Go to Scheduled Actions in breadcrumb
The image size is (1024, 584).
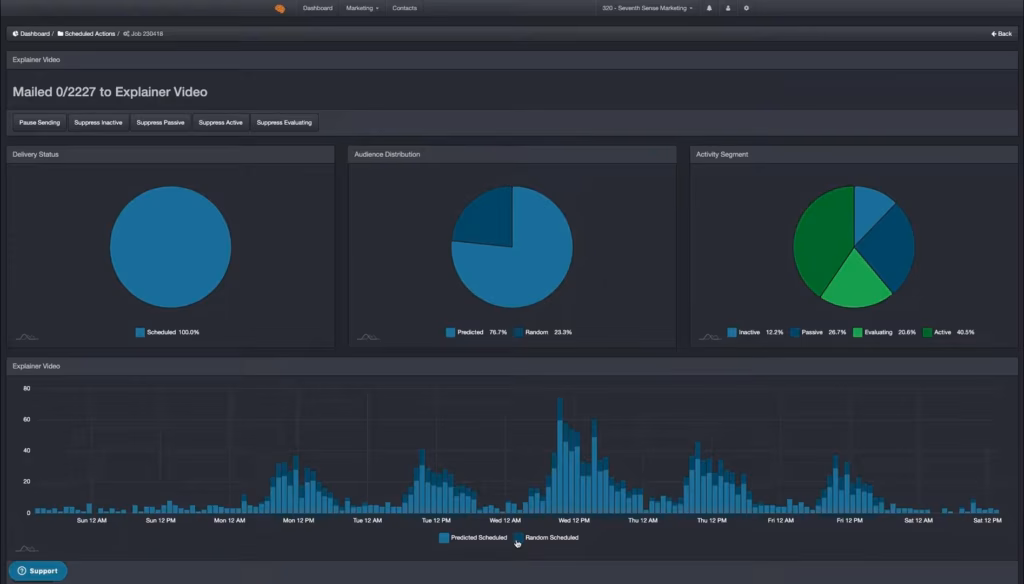click(88, 34)
